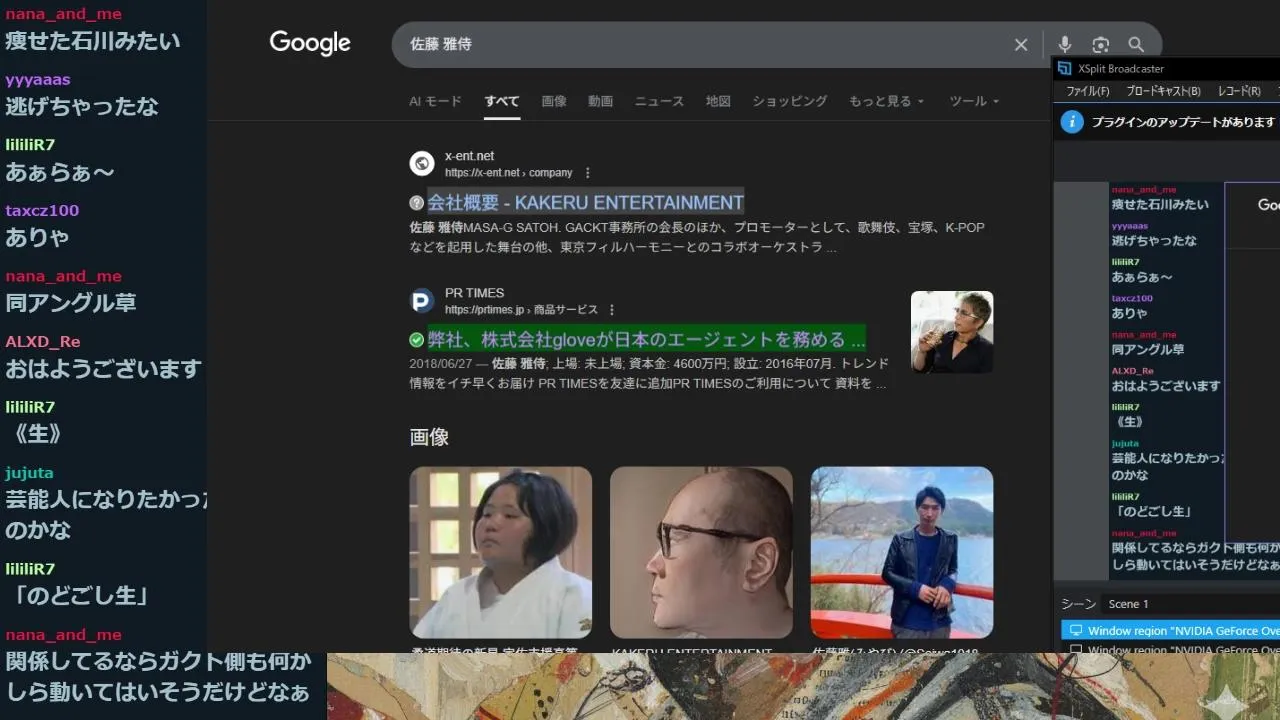Click chat username yyyaaas
Viewport: 1280px width, 720px height.
pos(38,80)
